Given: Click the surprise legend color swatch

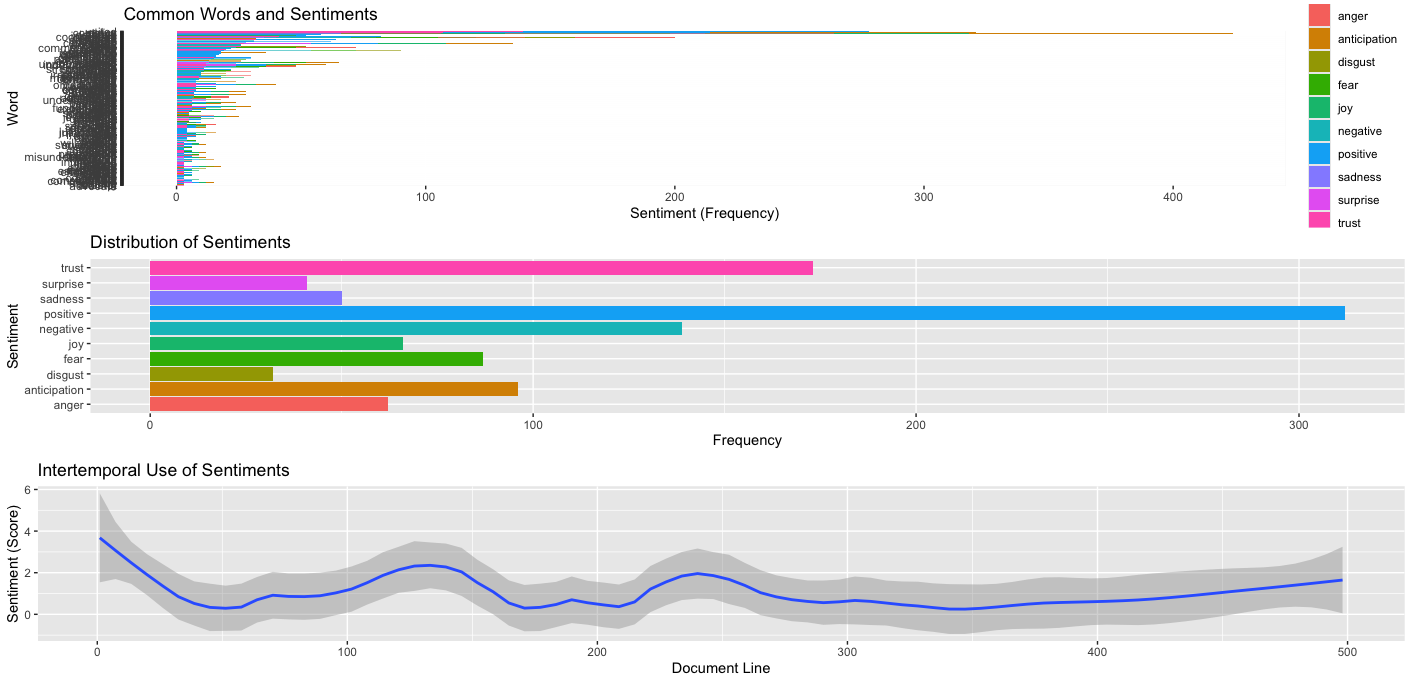Looking at the screenshot, I should coord(1320,200).
